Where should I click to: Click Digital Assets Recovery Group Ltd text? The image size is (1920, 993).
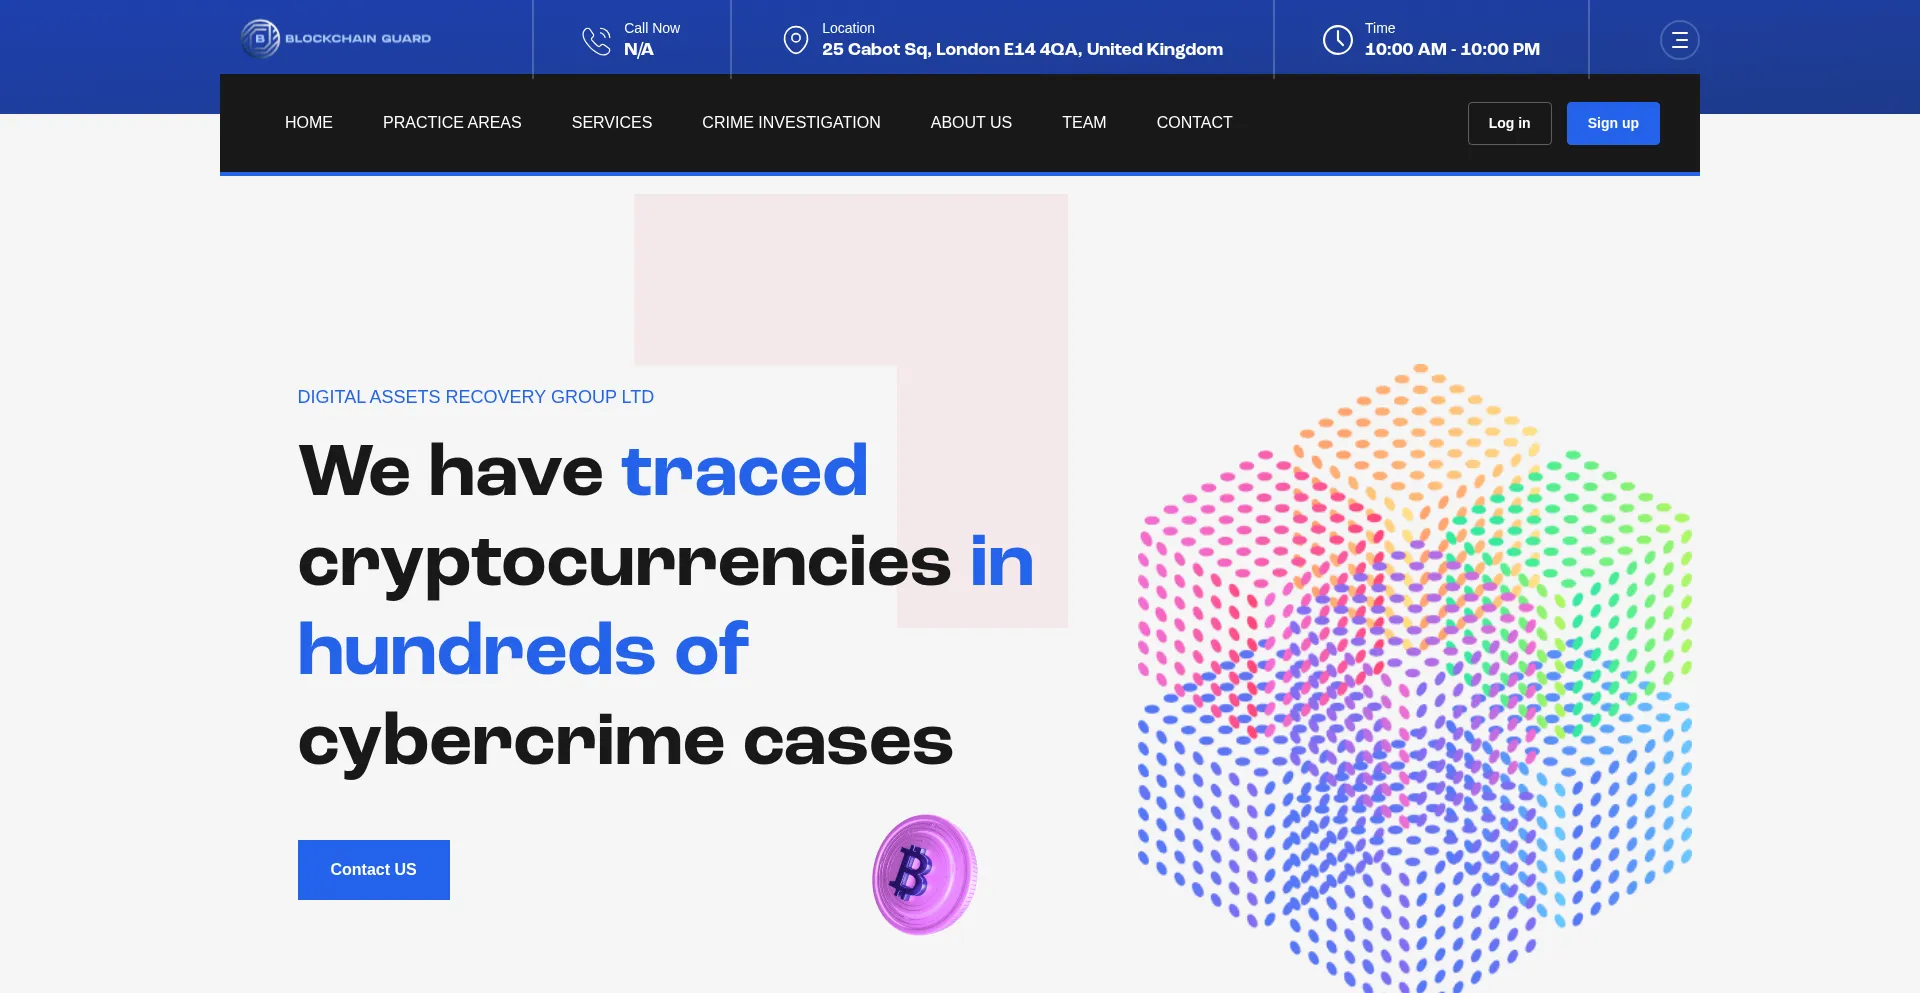click(475, 397)
